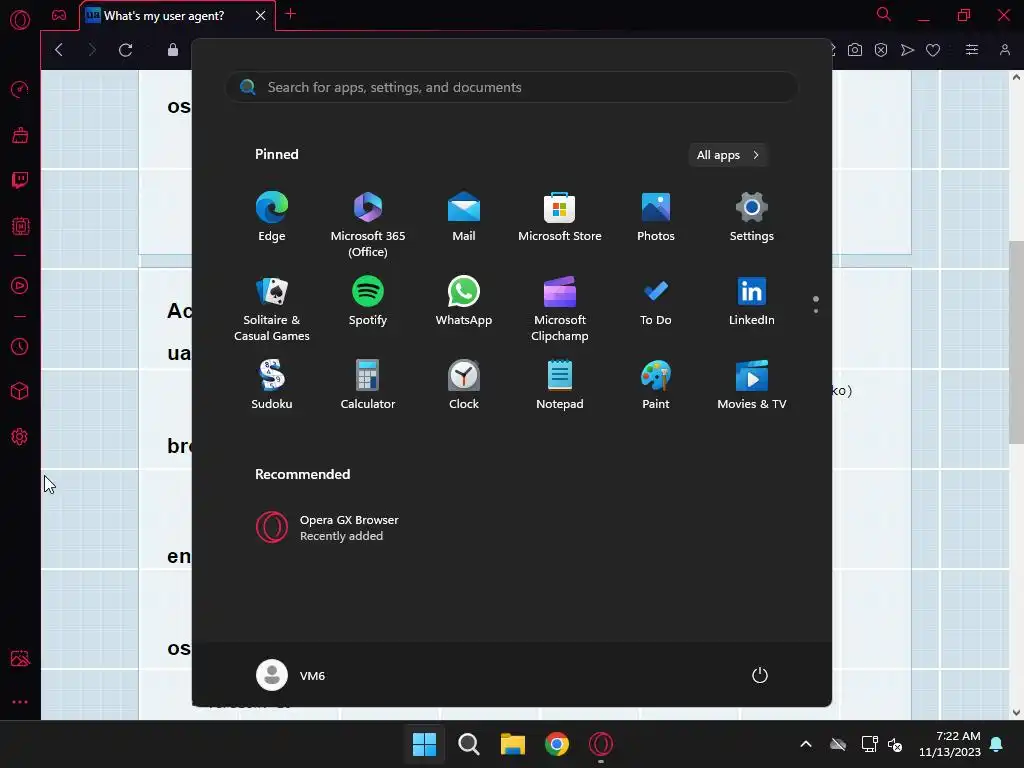Open WhatsApp pinned app
The height and width of the screenshot is (768, 1024).
tap(464, 301)
